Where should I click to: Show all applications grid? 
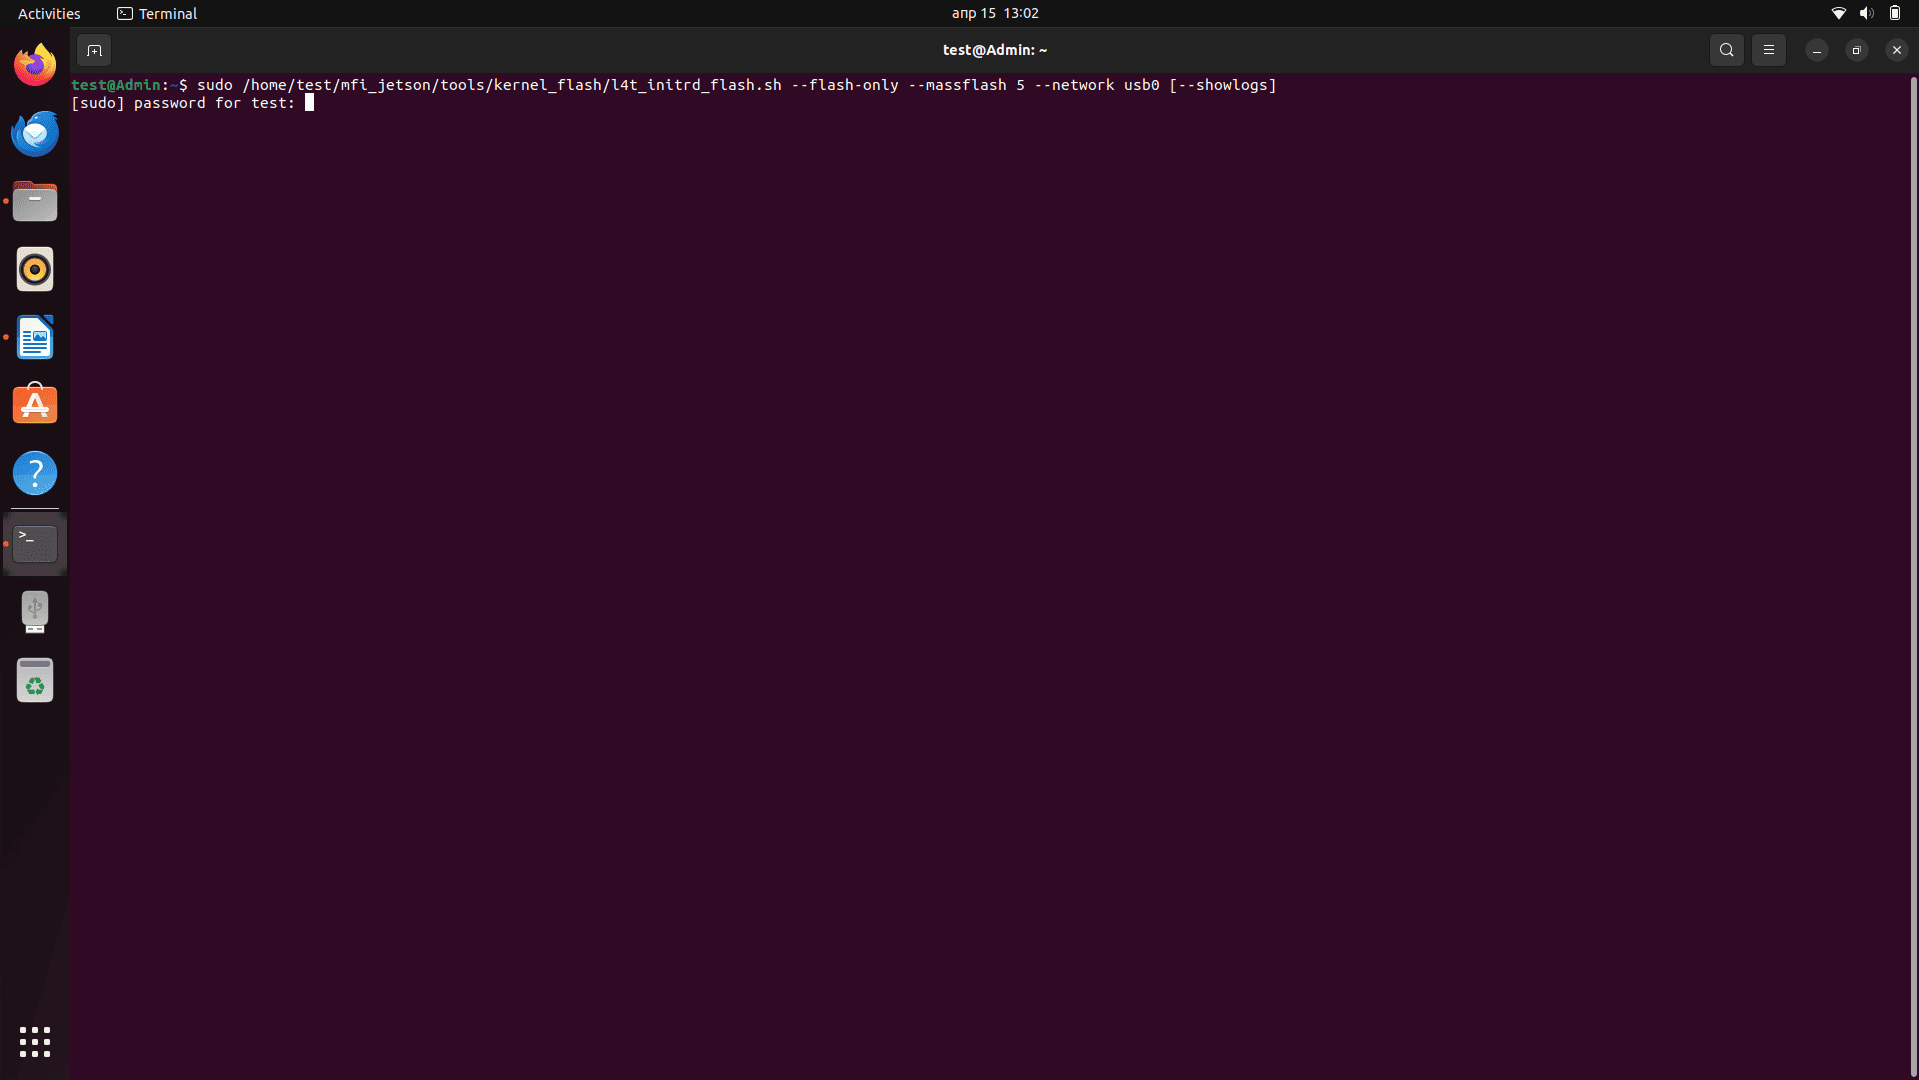[x=35, y=1042]
